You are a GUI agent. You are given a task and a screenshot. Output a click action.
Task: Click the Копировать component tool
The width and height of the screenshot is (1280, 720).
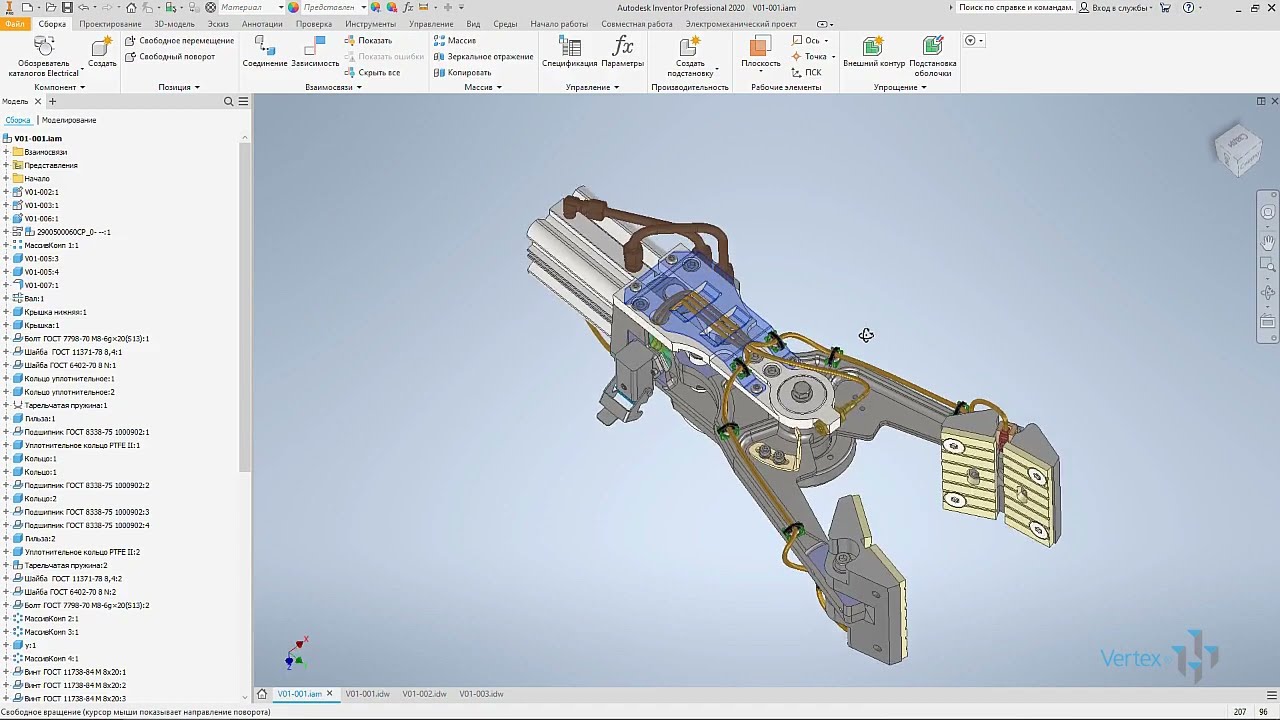tap(462, 73)
